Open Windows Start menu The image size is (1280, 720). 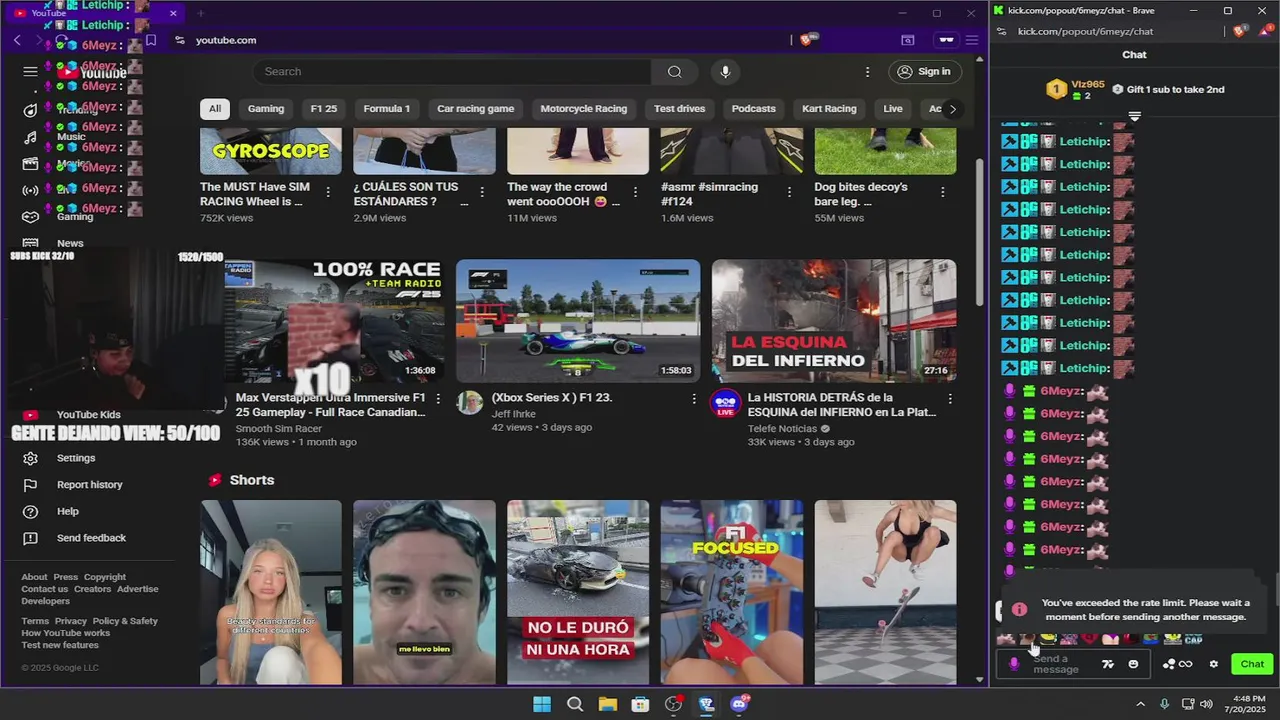[542, 704]
